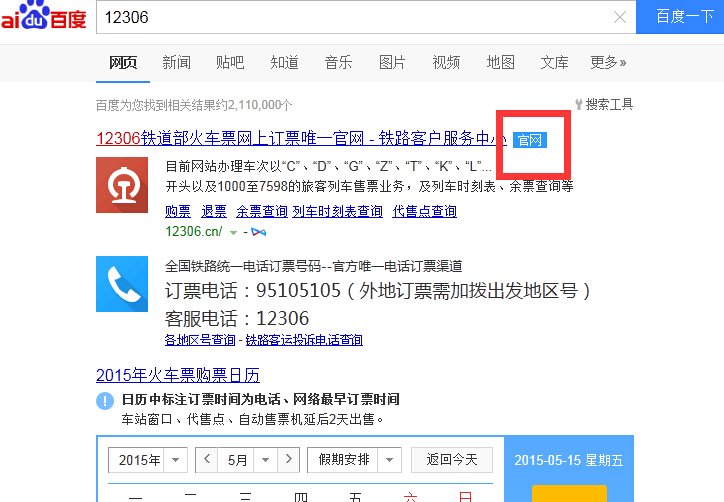Switch to the 新闻 tab
Screen dimensions: 724x502
click(176, 62)
